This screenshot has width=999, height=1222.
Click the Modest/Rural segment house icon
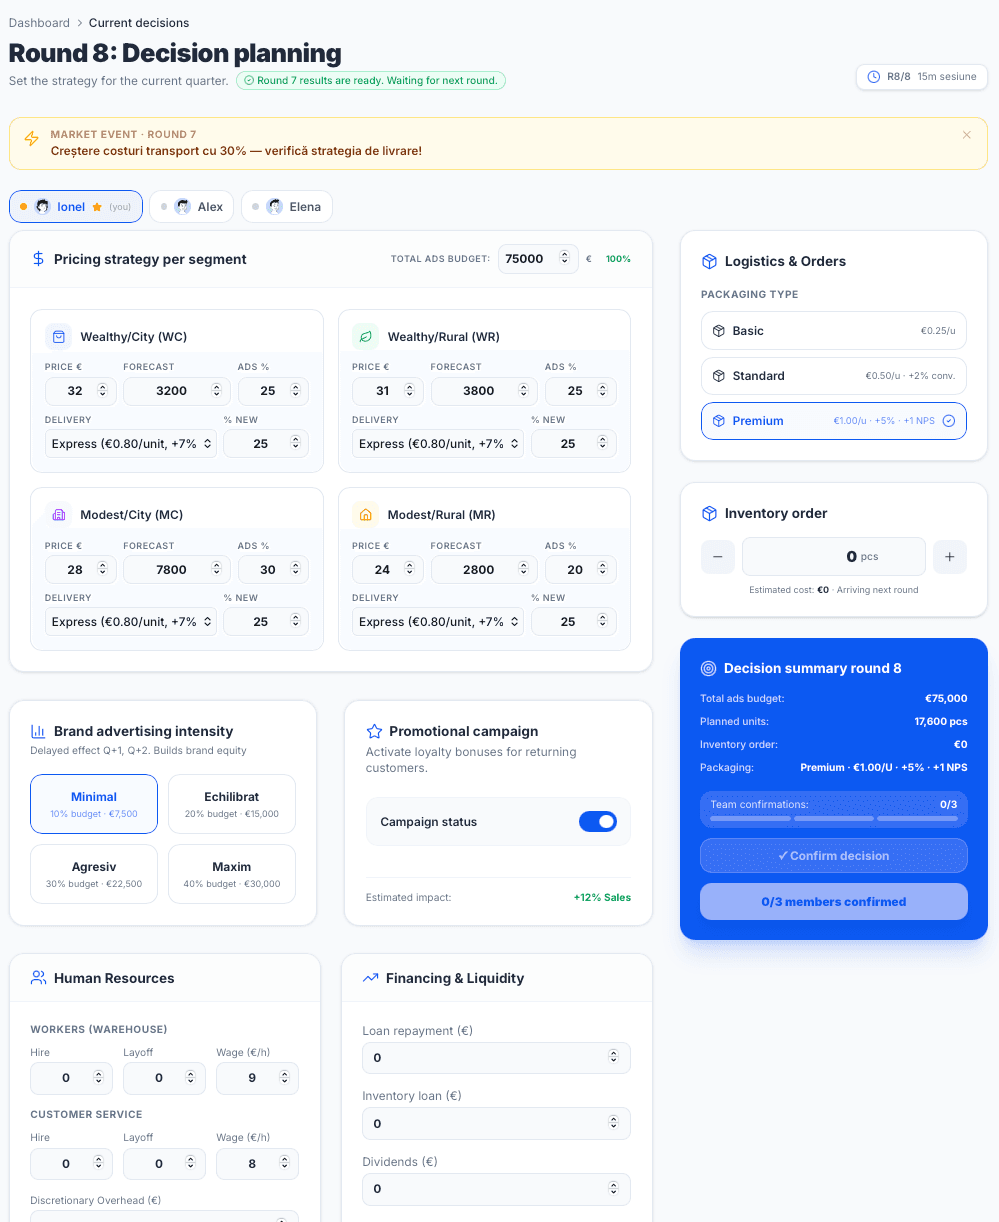click(366, 515)
